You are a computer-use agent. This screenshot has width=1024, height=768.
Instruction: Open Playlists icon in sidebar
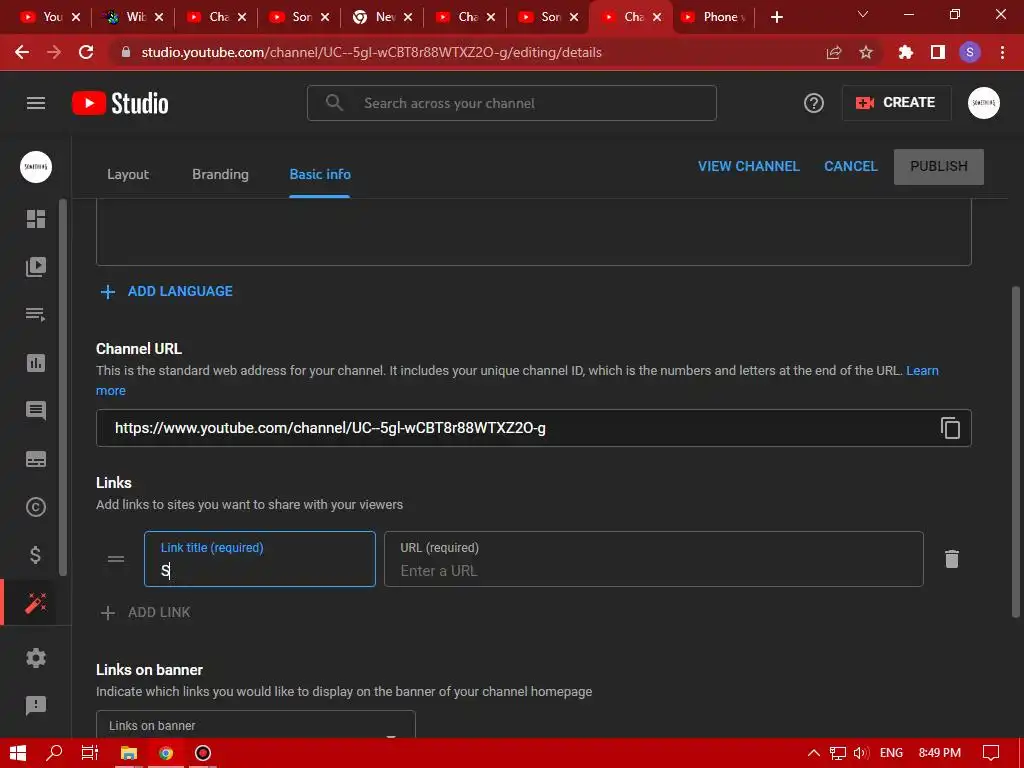pos(36,315)
